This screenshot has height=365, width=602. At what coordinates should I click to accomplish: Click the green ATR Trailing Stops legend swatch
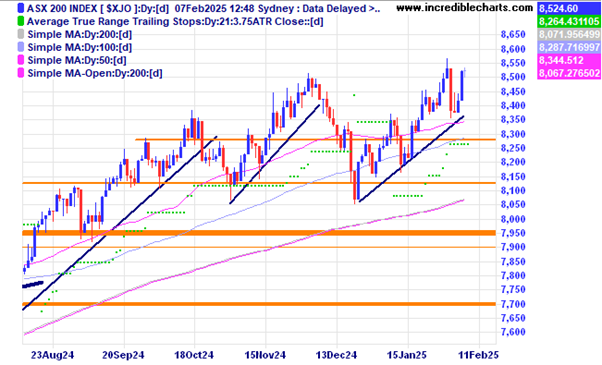[x=21, y=21]
